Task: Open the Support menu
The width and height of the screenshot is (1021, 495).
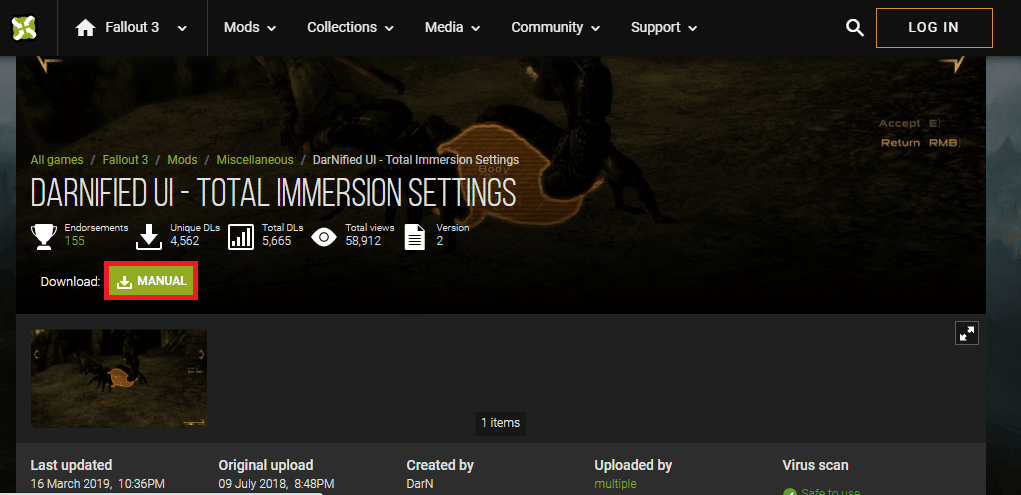Action: 664,27
